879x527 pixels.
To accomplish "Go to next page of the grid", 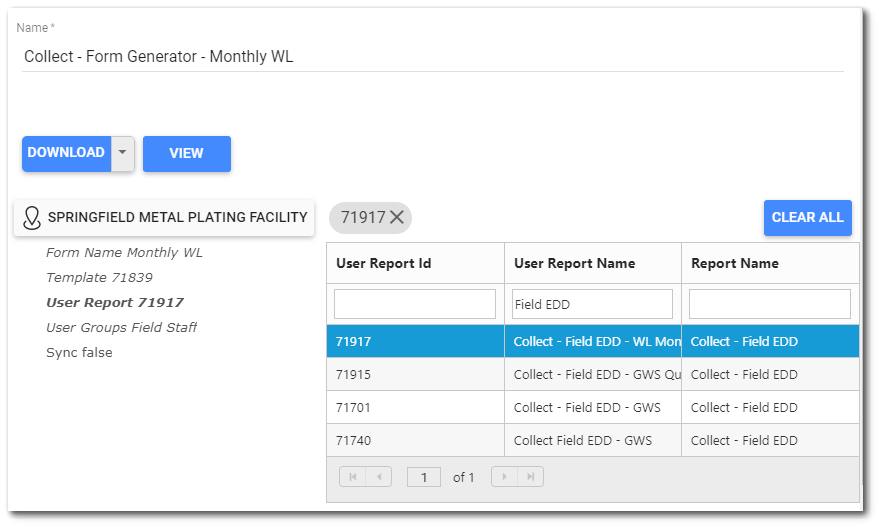I will pyautogui.click(x=504, y=477).
